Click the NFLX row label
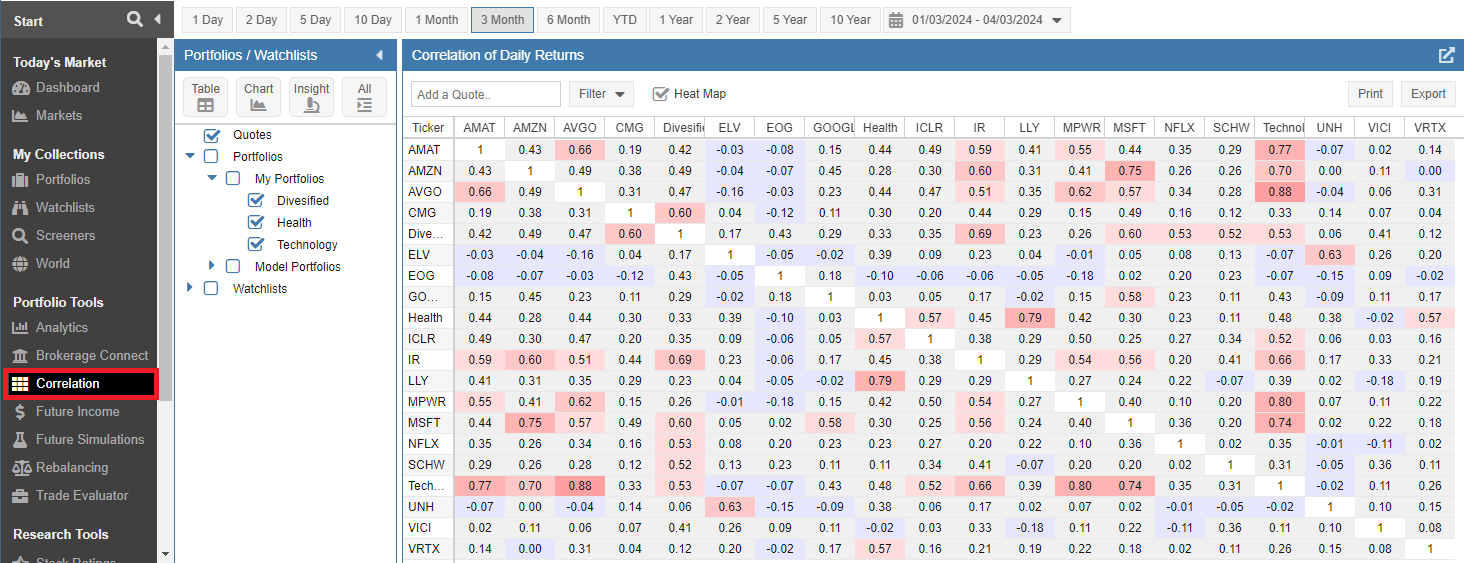Screen dimensions: 1464x563 pos(428,443)
